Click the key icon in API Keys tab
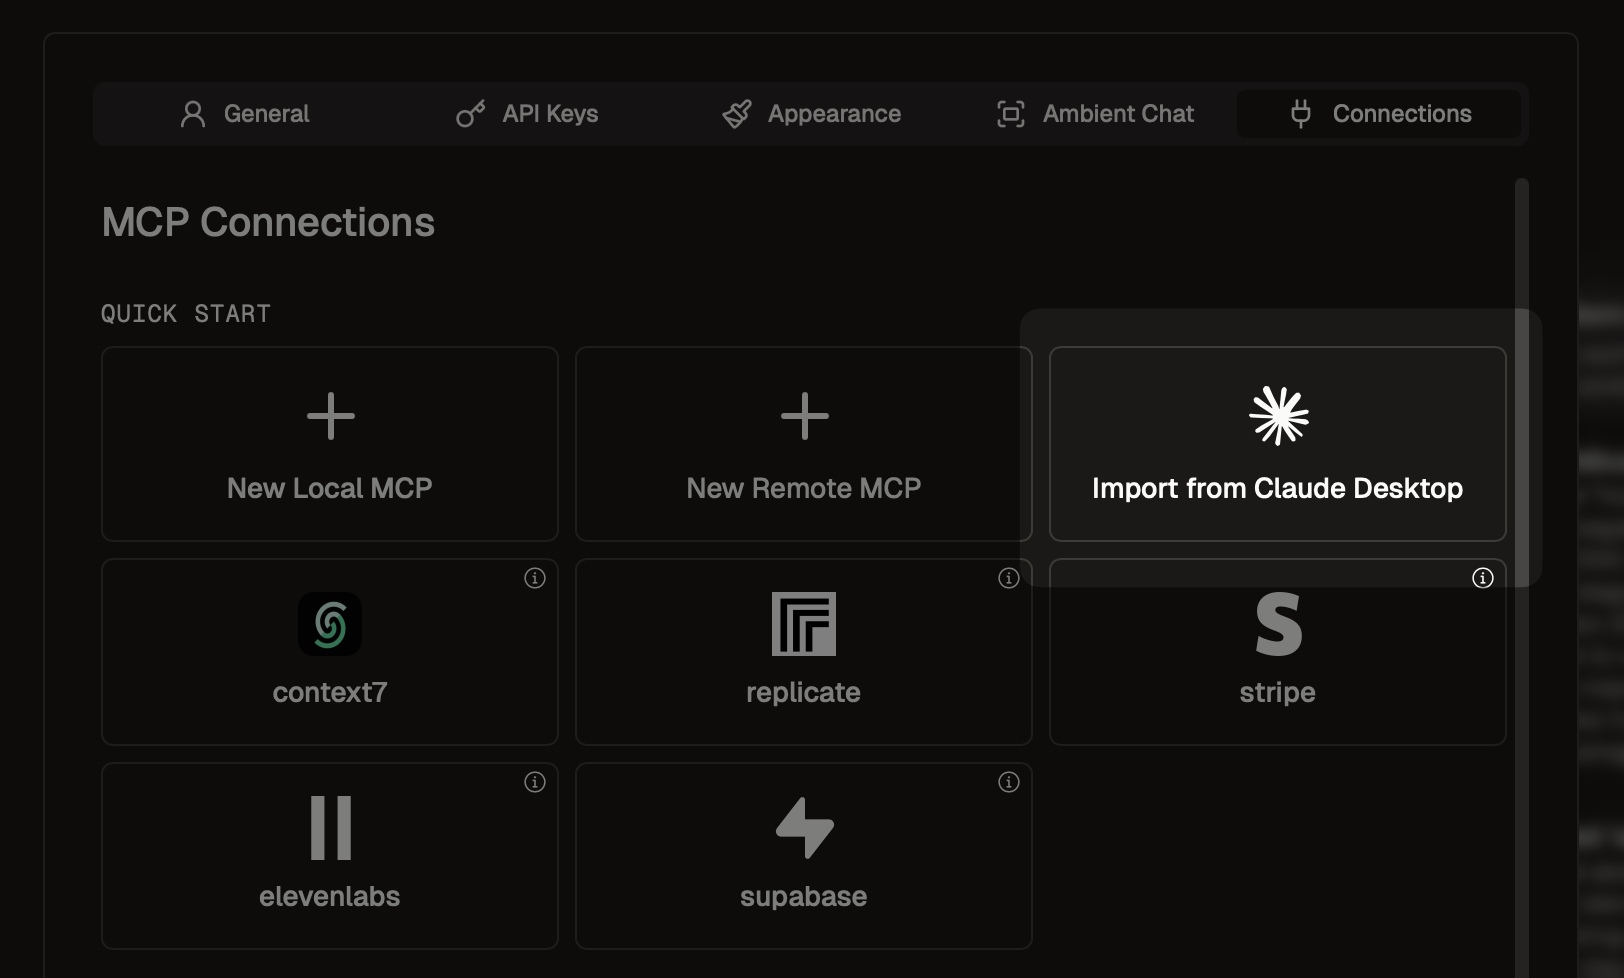1624x978 pixels. 470,114
